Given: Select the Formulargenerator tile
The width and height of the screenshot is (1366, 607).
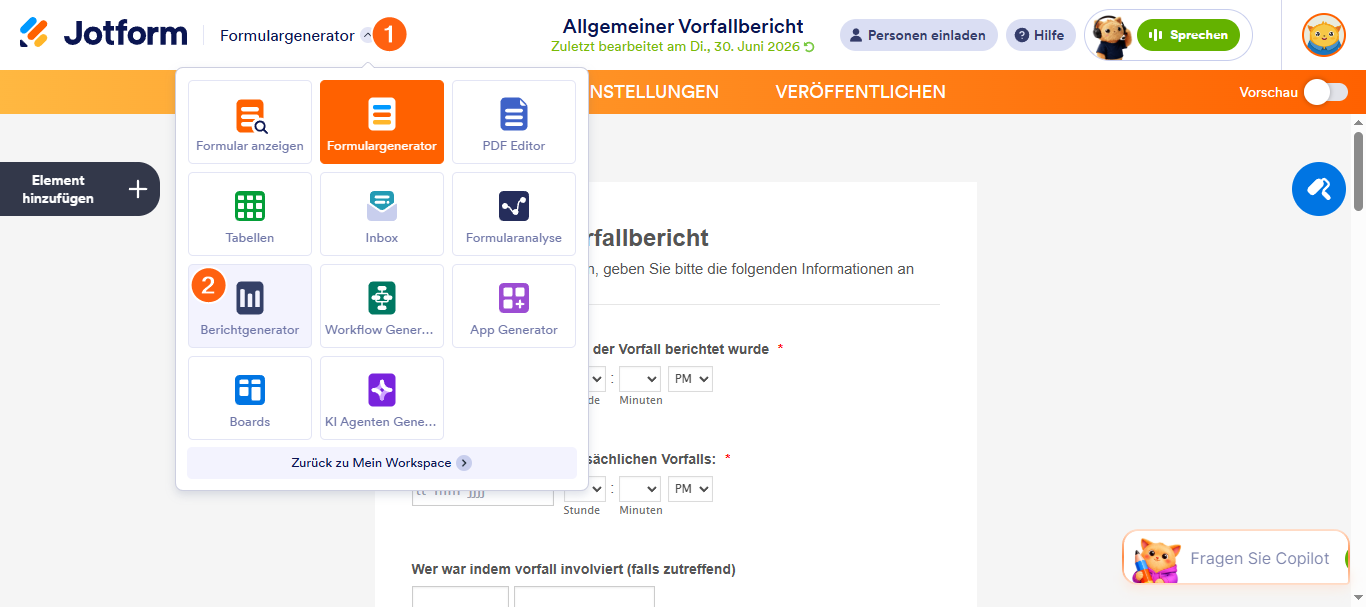Looking at the screenshot, I should click(x=382, y=122).
